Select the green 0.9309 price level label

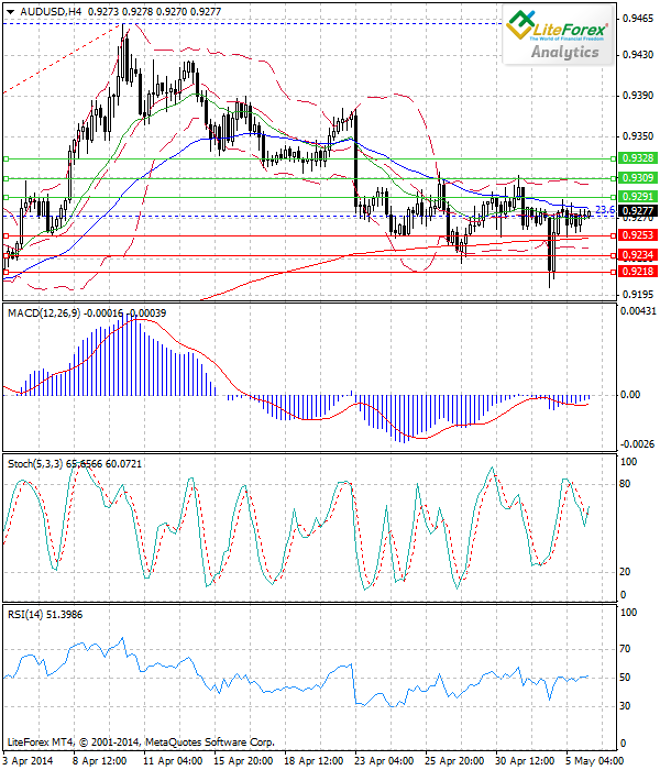pos(638,178)
